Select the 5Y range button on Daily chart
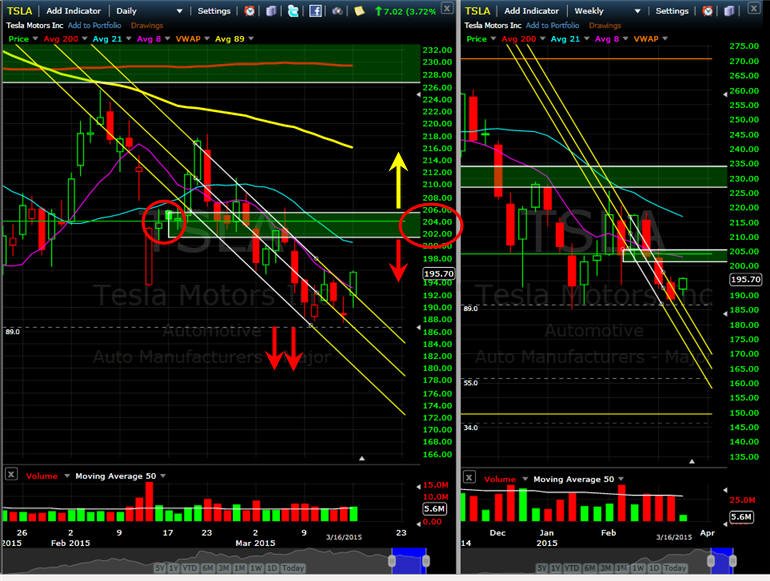Image resolution: width=770 pixels, height=581 pixels. tap(160, 568)
